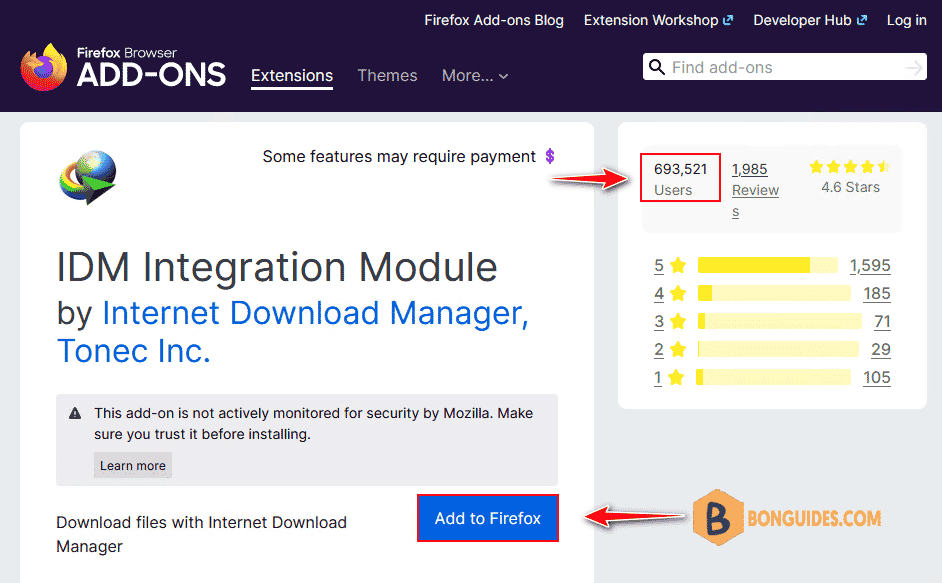This screenshot has height=583, width=942.
Task: Click the 4.6 Stars label
Action: [851, 188]
